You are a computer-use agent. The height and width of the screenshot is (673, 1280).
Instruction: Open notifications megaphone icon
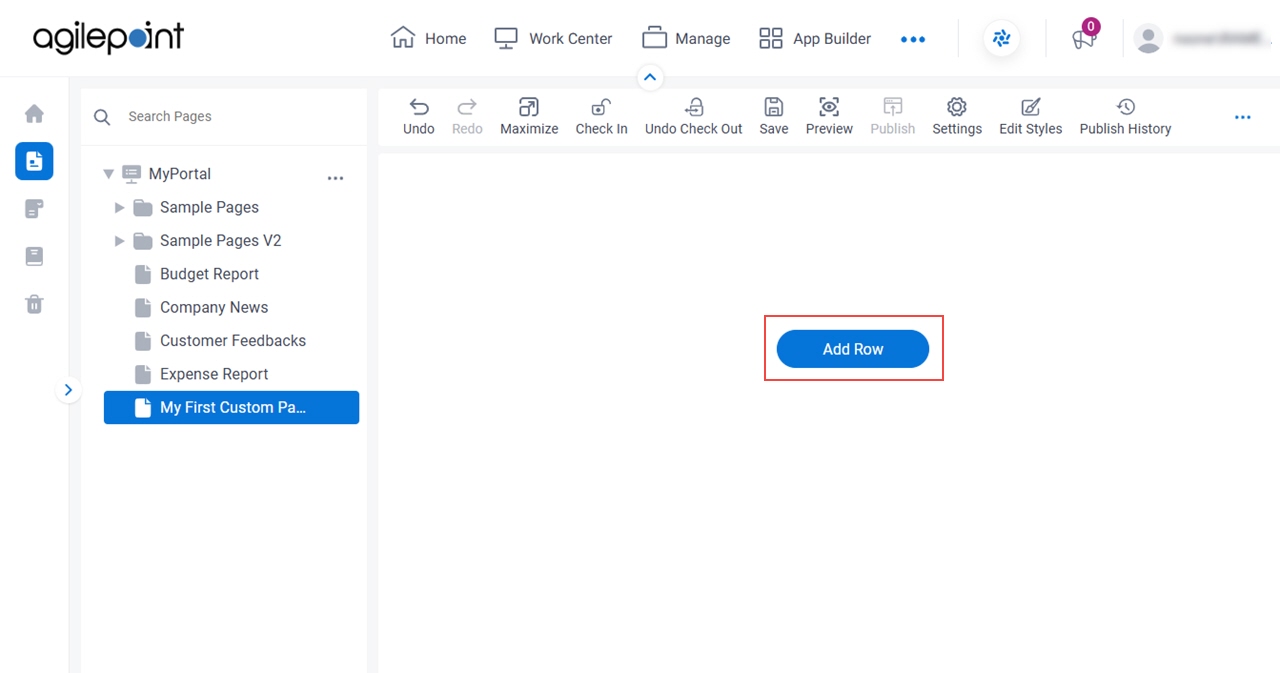(x=1084, y=38)
